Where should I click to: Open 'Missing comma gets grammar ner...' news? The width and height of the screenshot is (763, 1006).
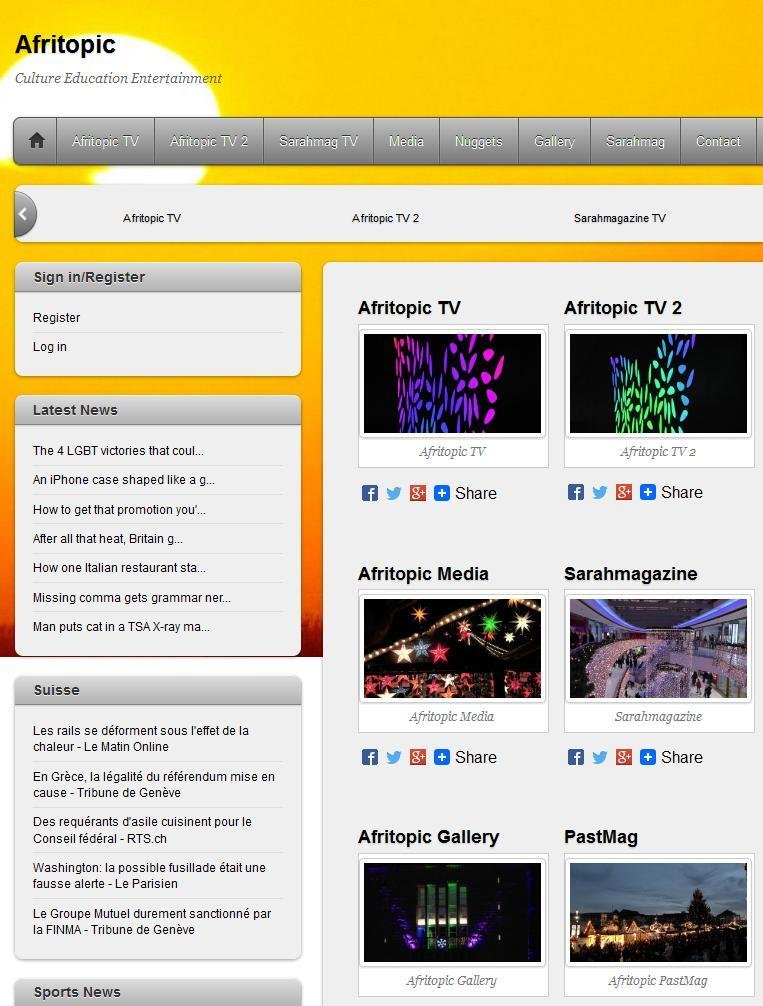pyautogui.click(x=132, y=597)
